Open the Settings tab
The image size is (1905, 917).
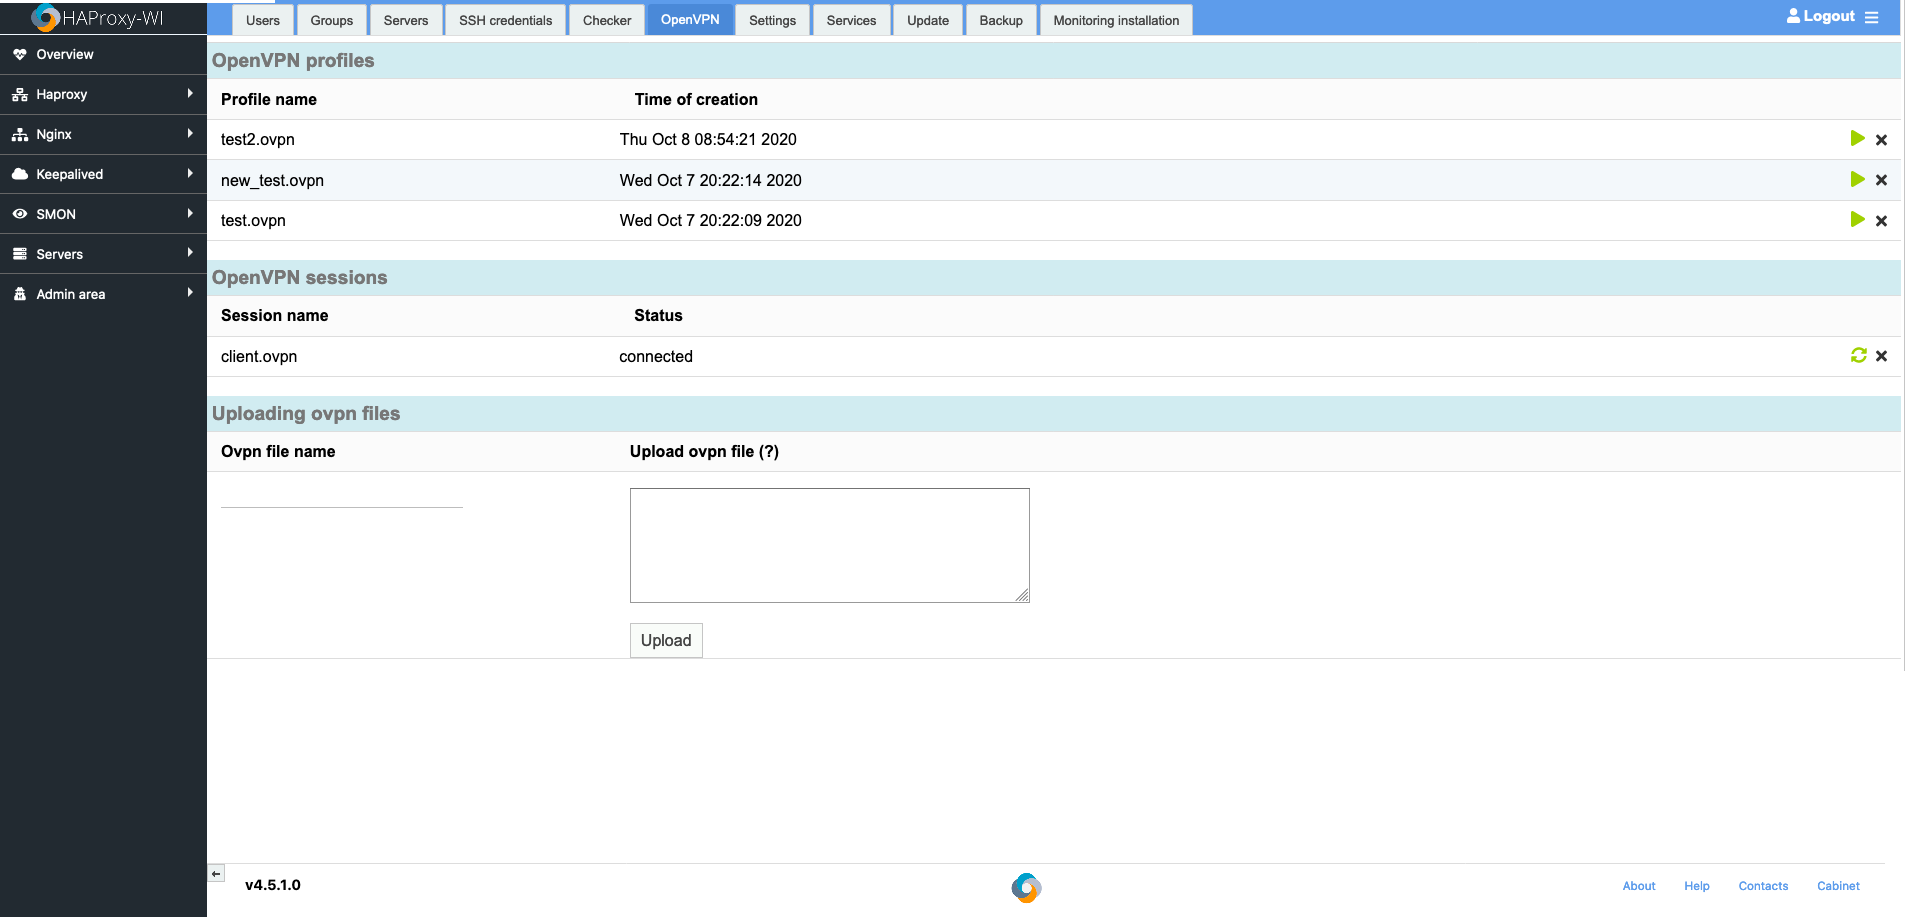pyautogui.click(x=773, y=20)
